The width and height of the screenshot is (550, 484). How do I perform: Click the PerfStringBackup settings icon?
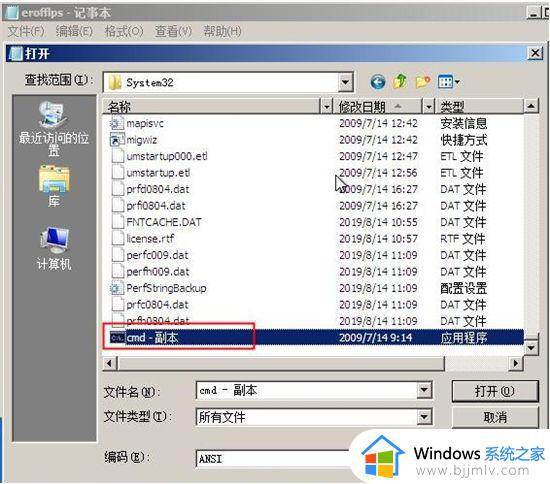tap(116, 288)
